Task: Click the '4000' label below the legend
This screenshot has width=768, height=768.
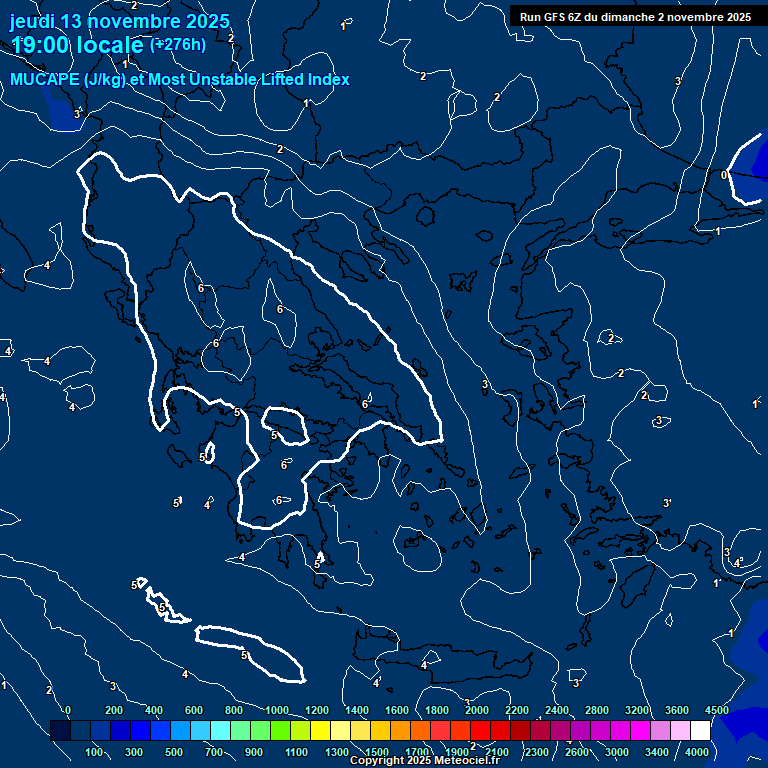Action: [697, 752]
